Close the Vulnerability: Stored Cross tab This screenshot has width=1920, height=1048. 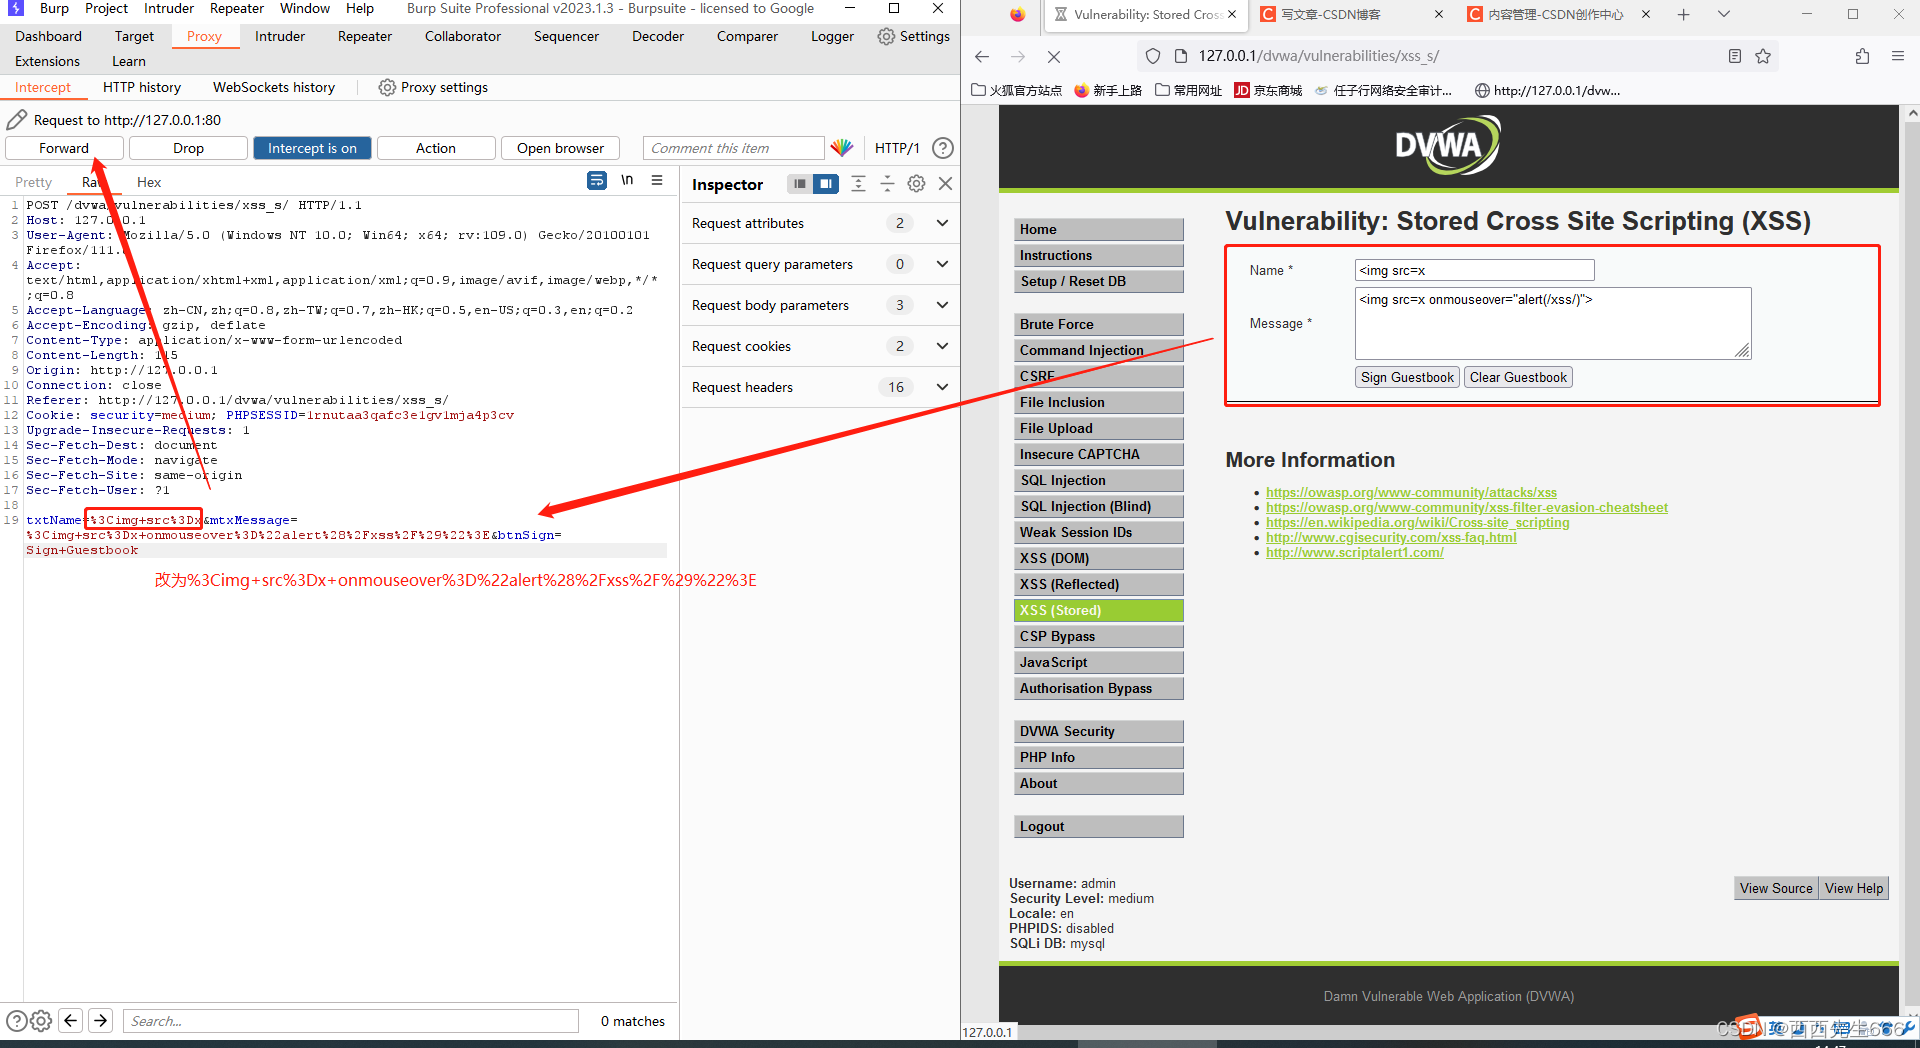(1232, 14)
